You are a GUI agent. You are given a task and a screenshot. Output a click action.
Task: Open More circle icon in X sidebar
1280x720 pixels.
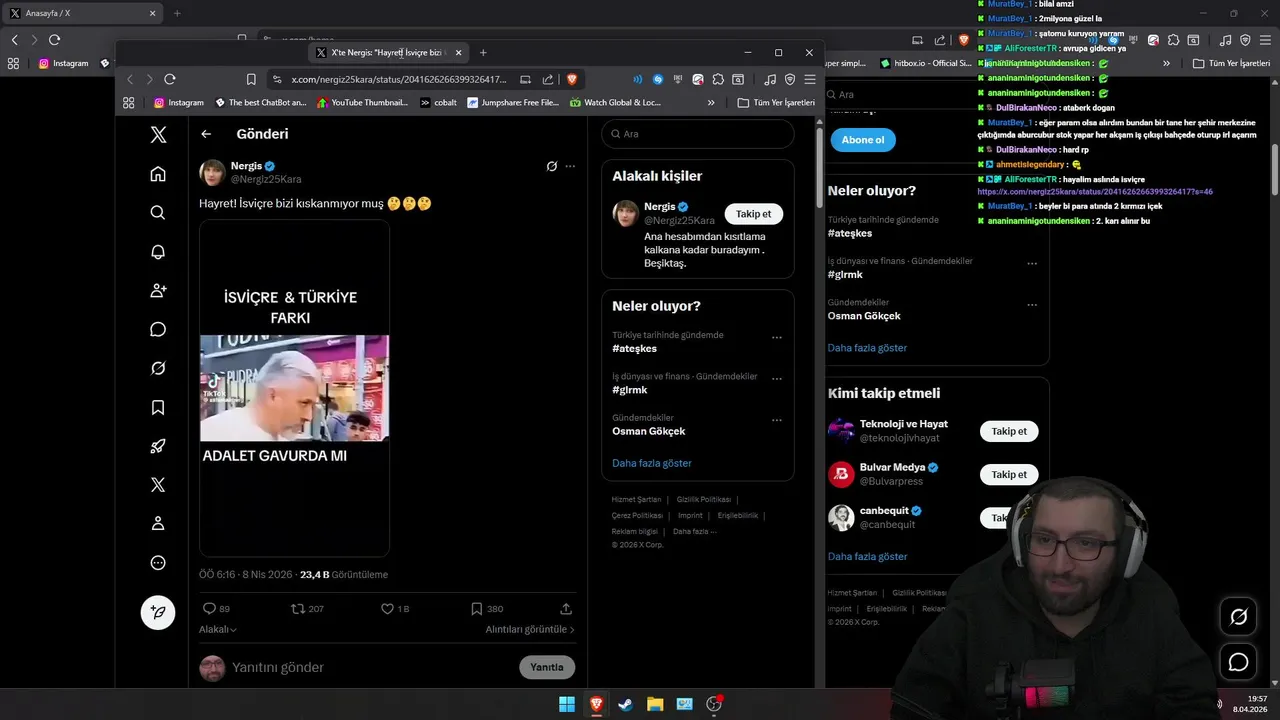click(158, 563)
